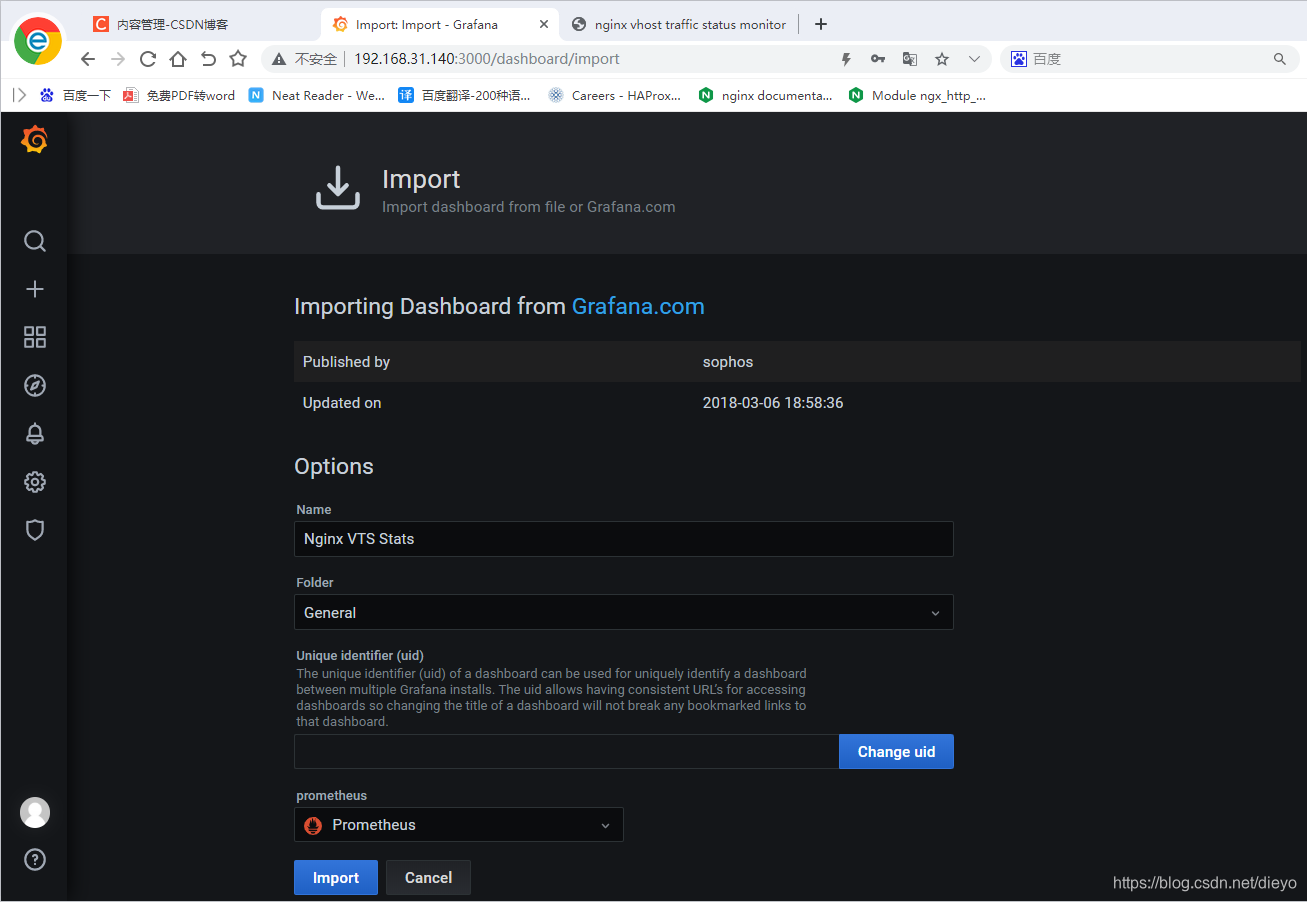The width and height of the screenshot is (1307, 902).
Task: Select the Import - Grafana tab
Action: click(x=440, y=24)
